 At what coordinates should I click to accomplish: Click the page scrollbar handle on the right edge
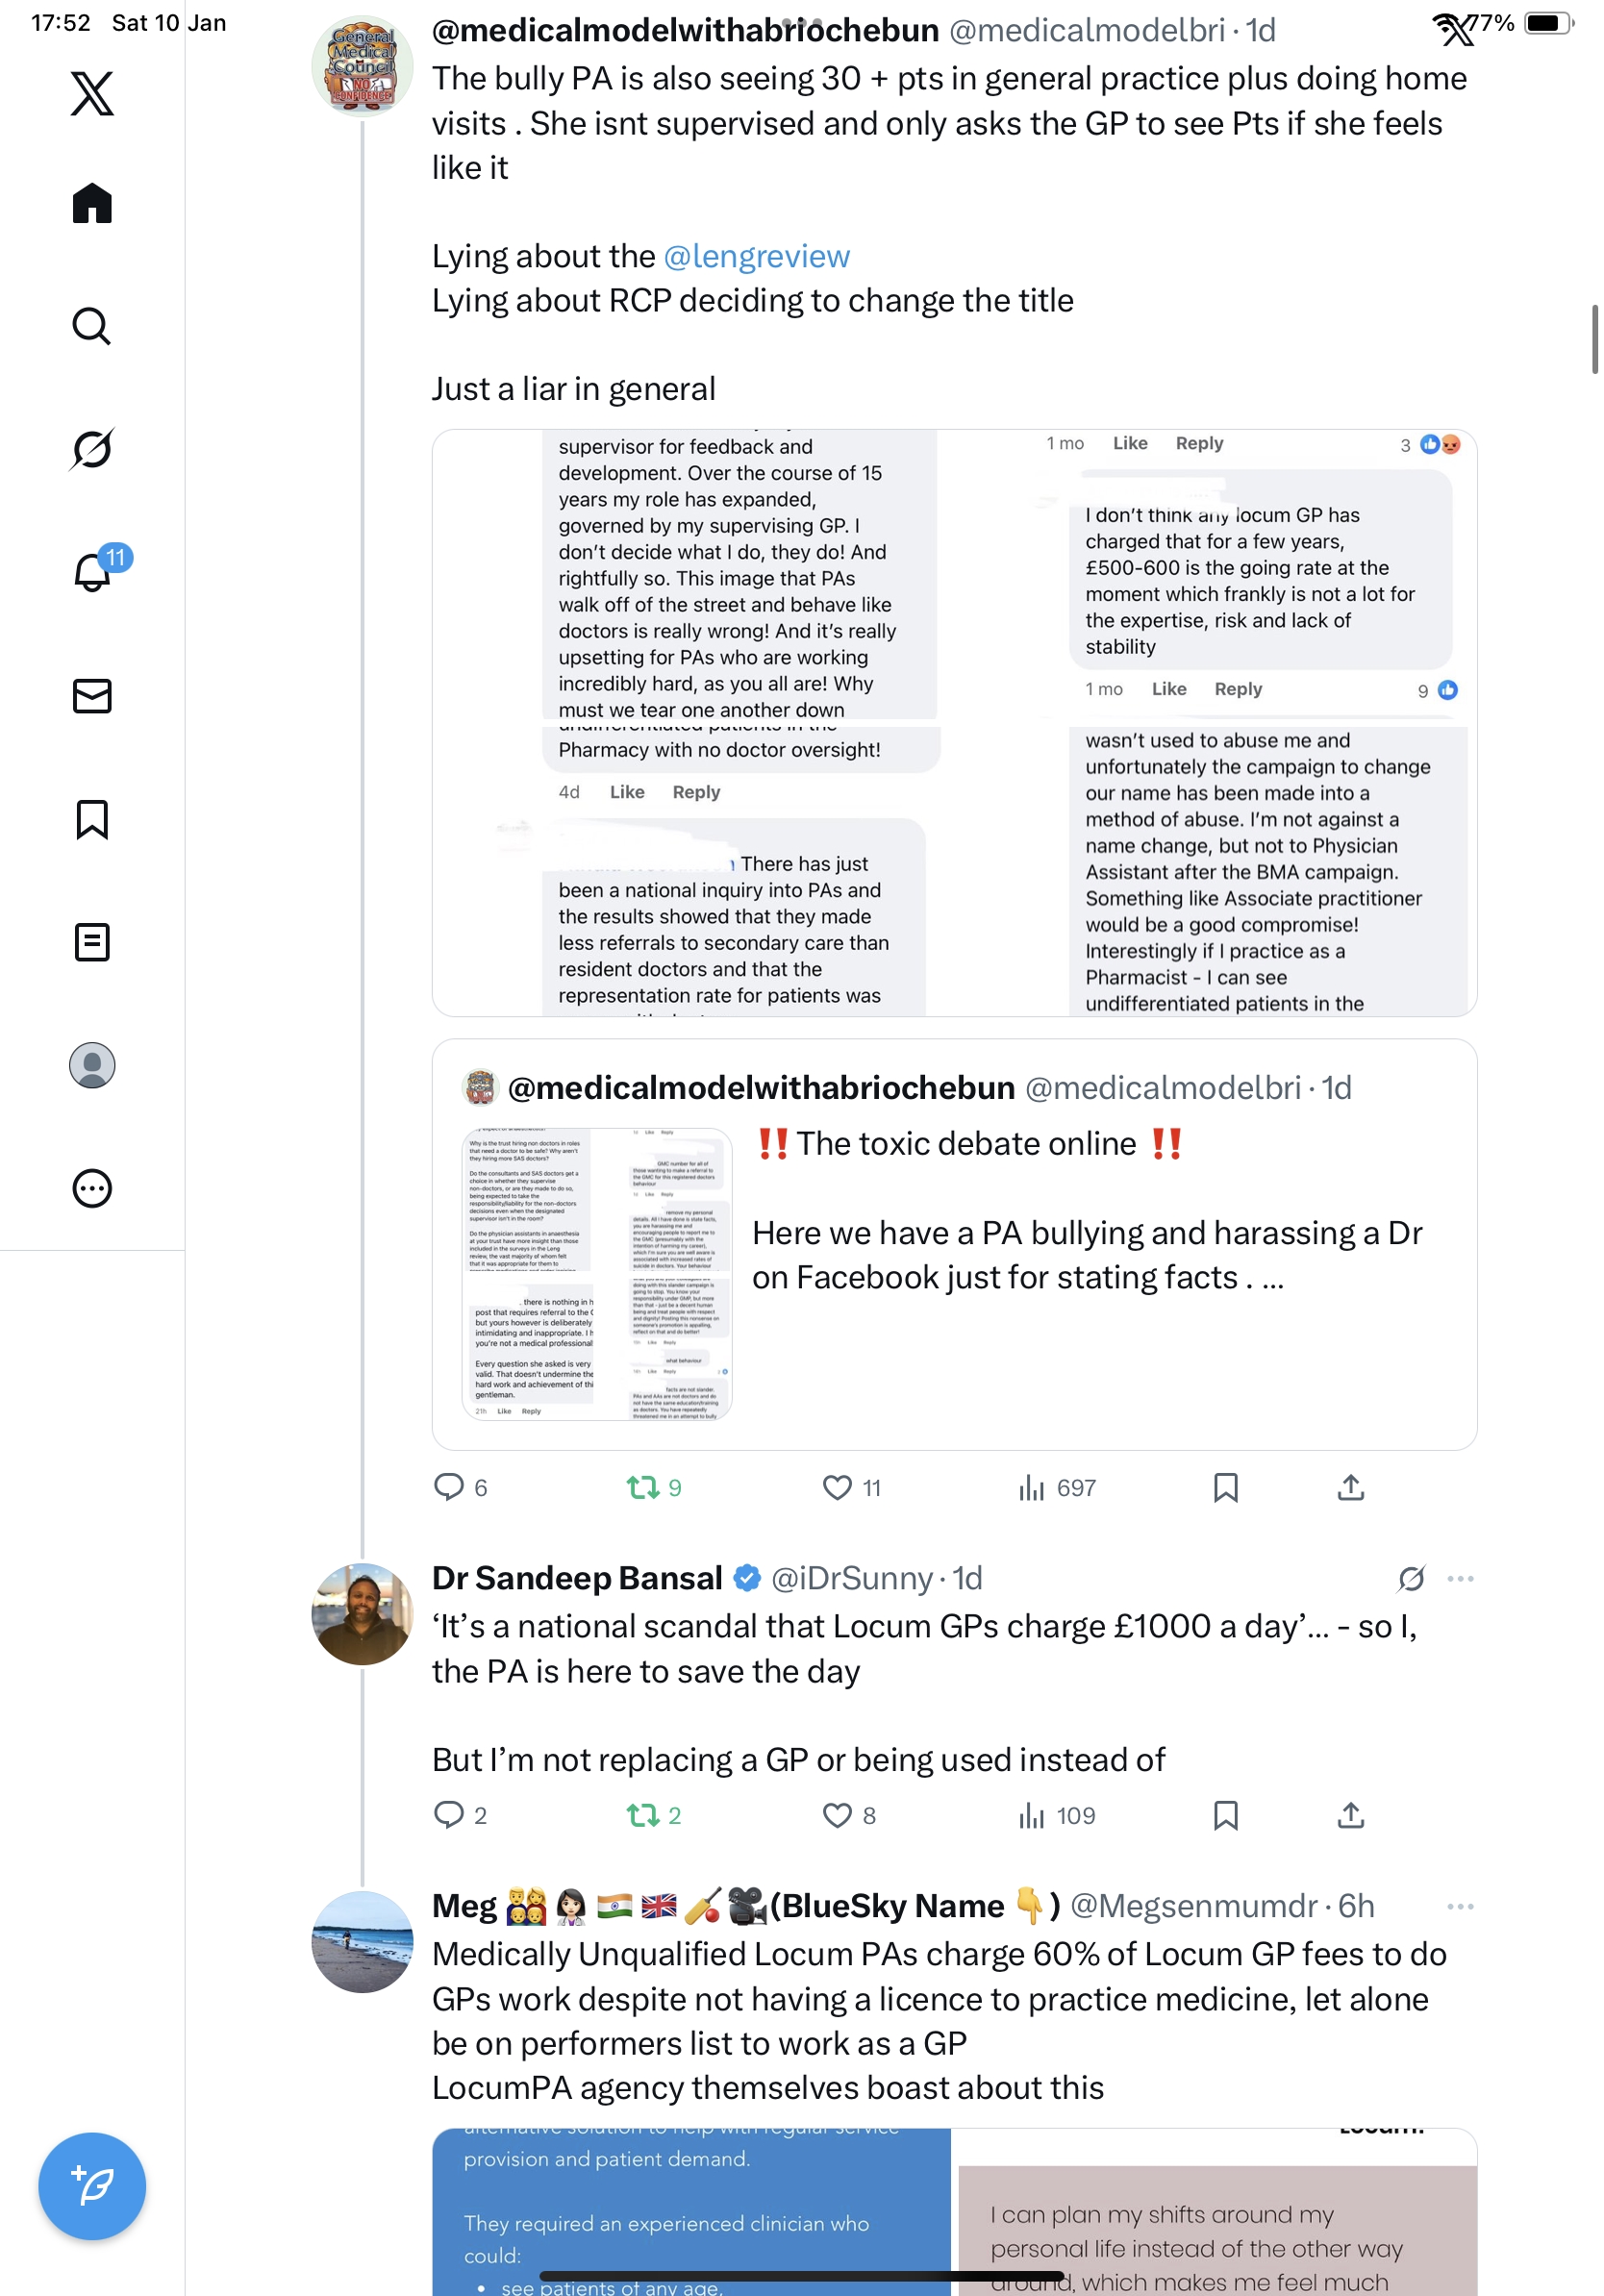click(x=1595, y=340)
